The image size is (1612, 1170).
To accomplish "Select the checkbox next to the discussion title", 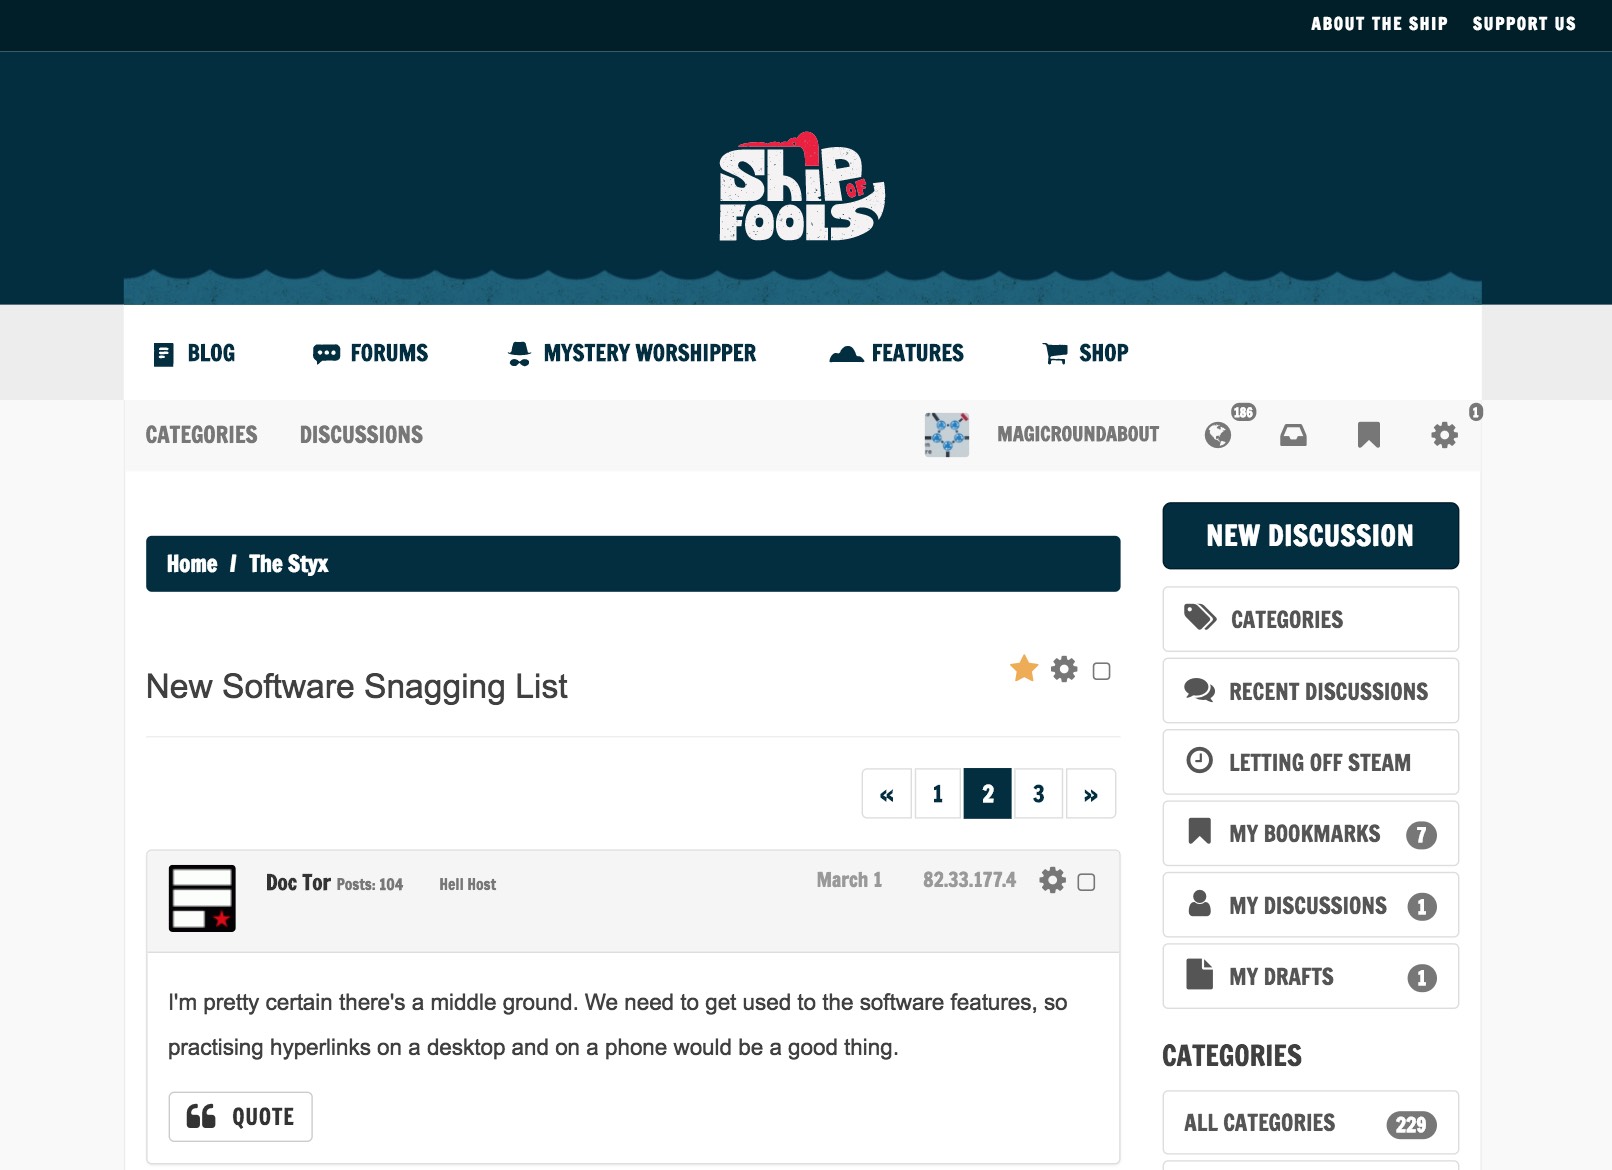I will (x=1101, y=672).
